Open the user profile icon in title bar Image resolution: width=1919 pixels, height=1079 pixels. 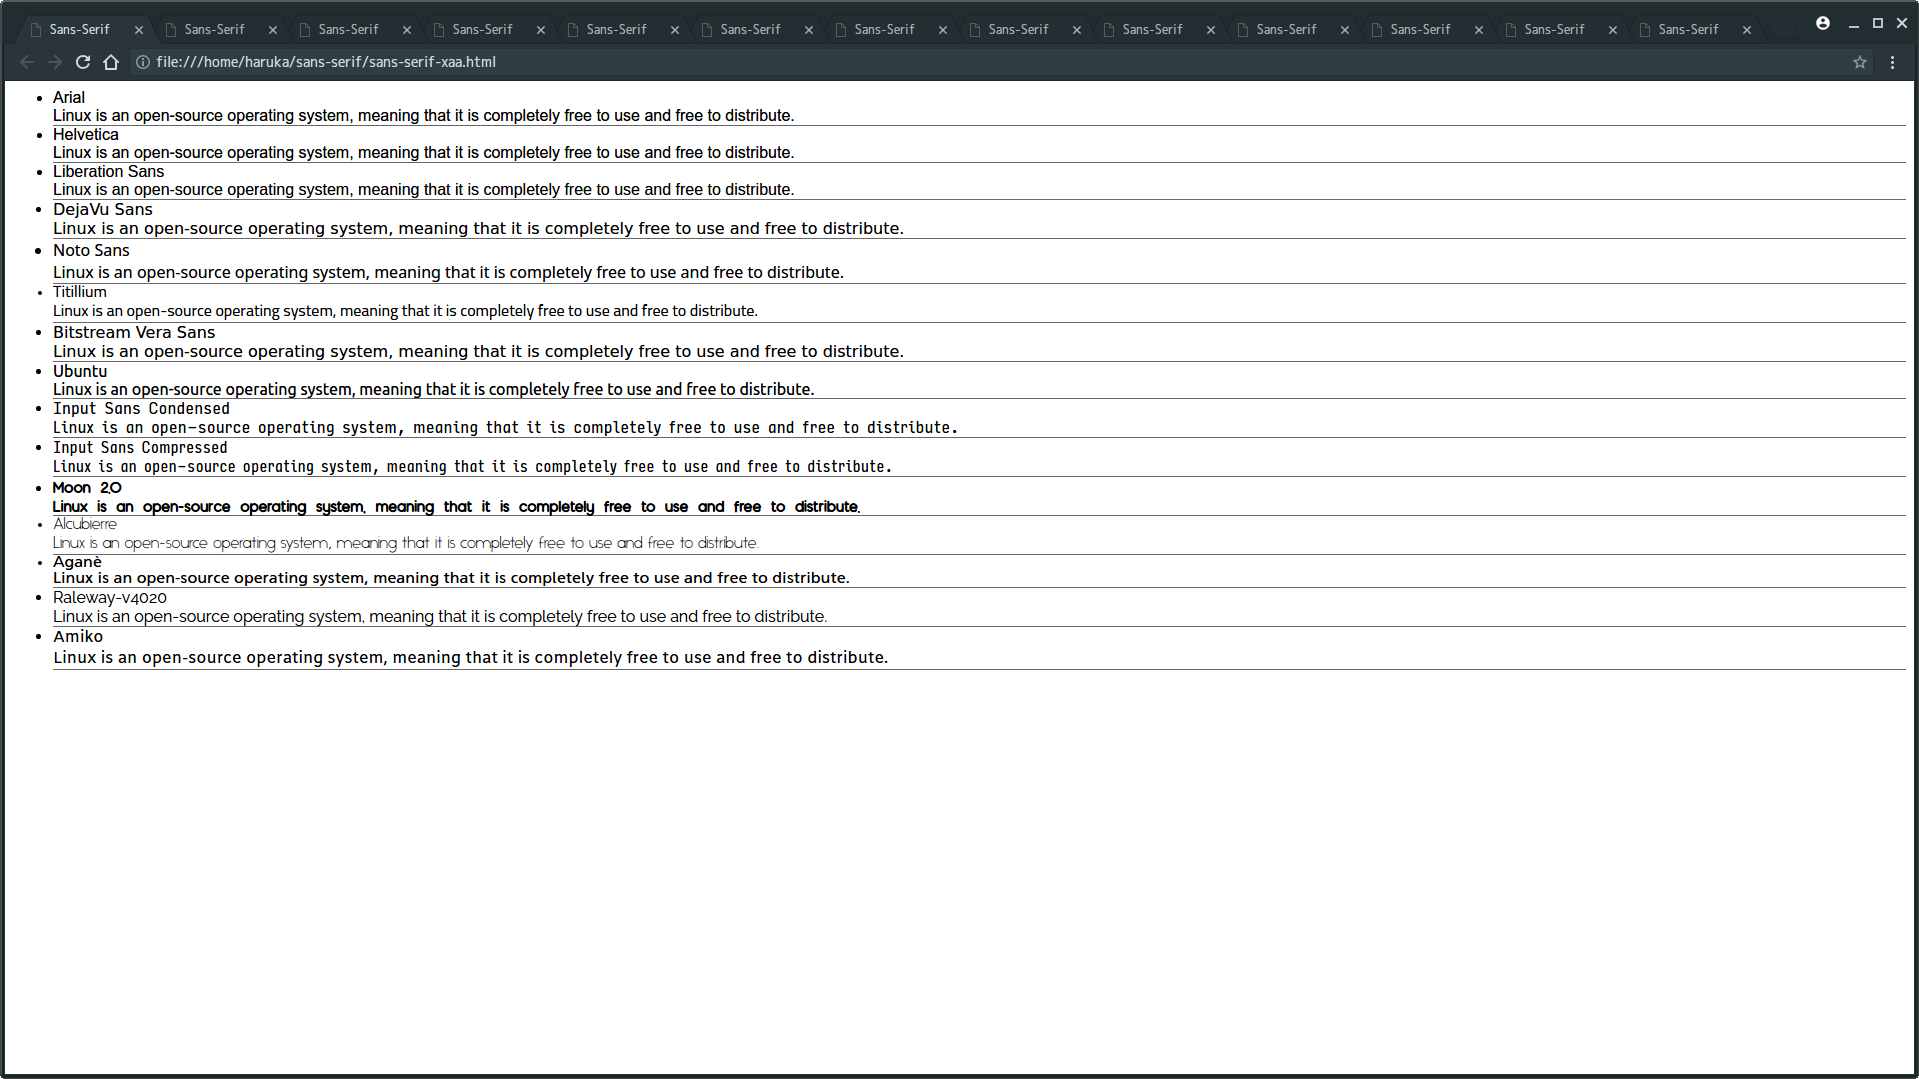1823,23
